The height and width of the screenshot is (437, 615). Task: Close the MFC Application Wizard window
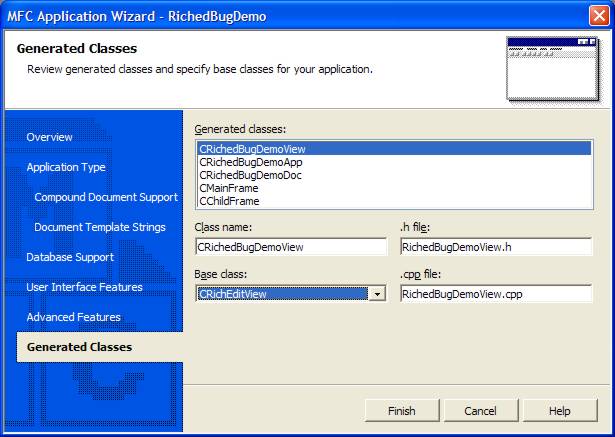pos(599,16)
